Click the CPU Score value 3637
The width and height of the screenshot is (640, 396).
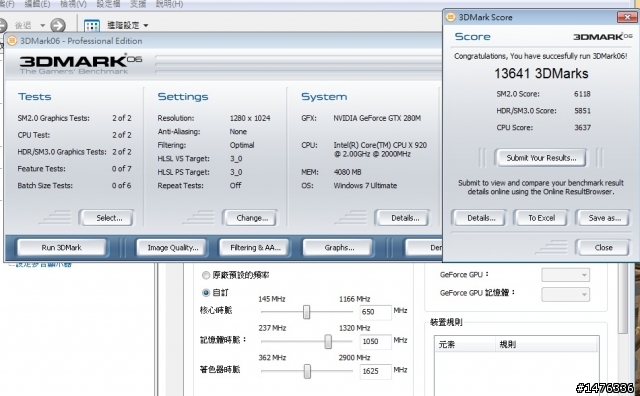(582, 127)
